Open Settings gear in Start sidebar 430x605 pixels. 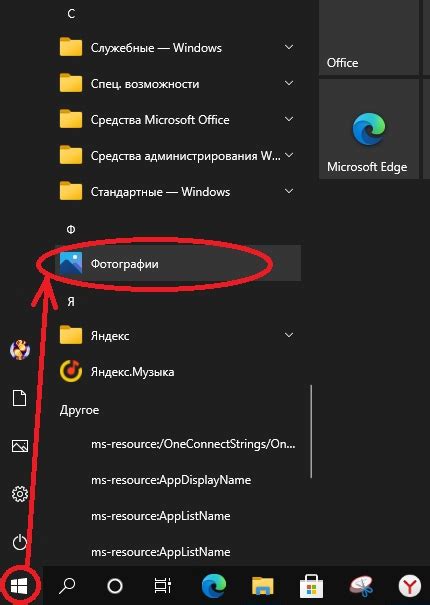[x=20, y=494]
